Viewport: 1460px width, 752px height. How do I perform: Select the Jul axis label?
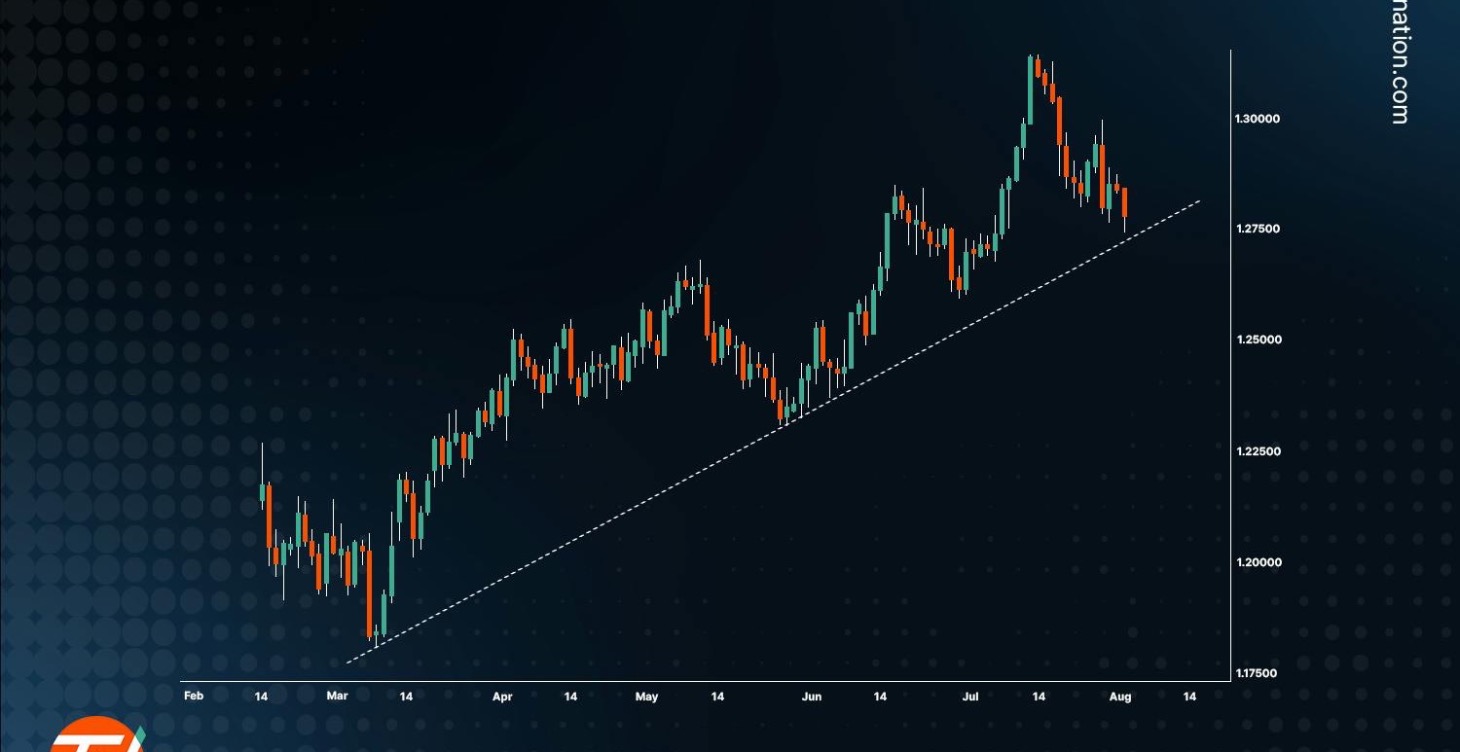pyautogui.click(x=968, y=696)
